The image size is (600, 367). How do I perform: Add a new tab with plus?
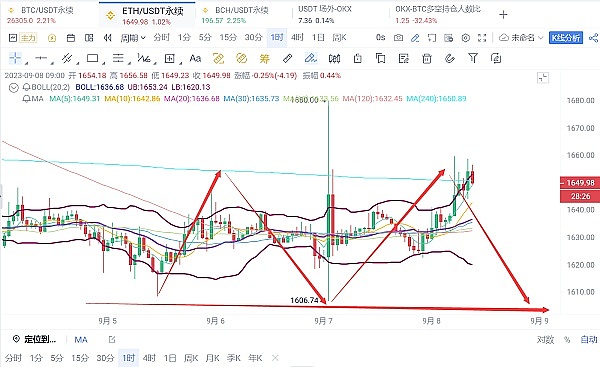[503, 15]
